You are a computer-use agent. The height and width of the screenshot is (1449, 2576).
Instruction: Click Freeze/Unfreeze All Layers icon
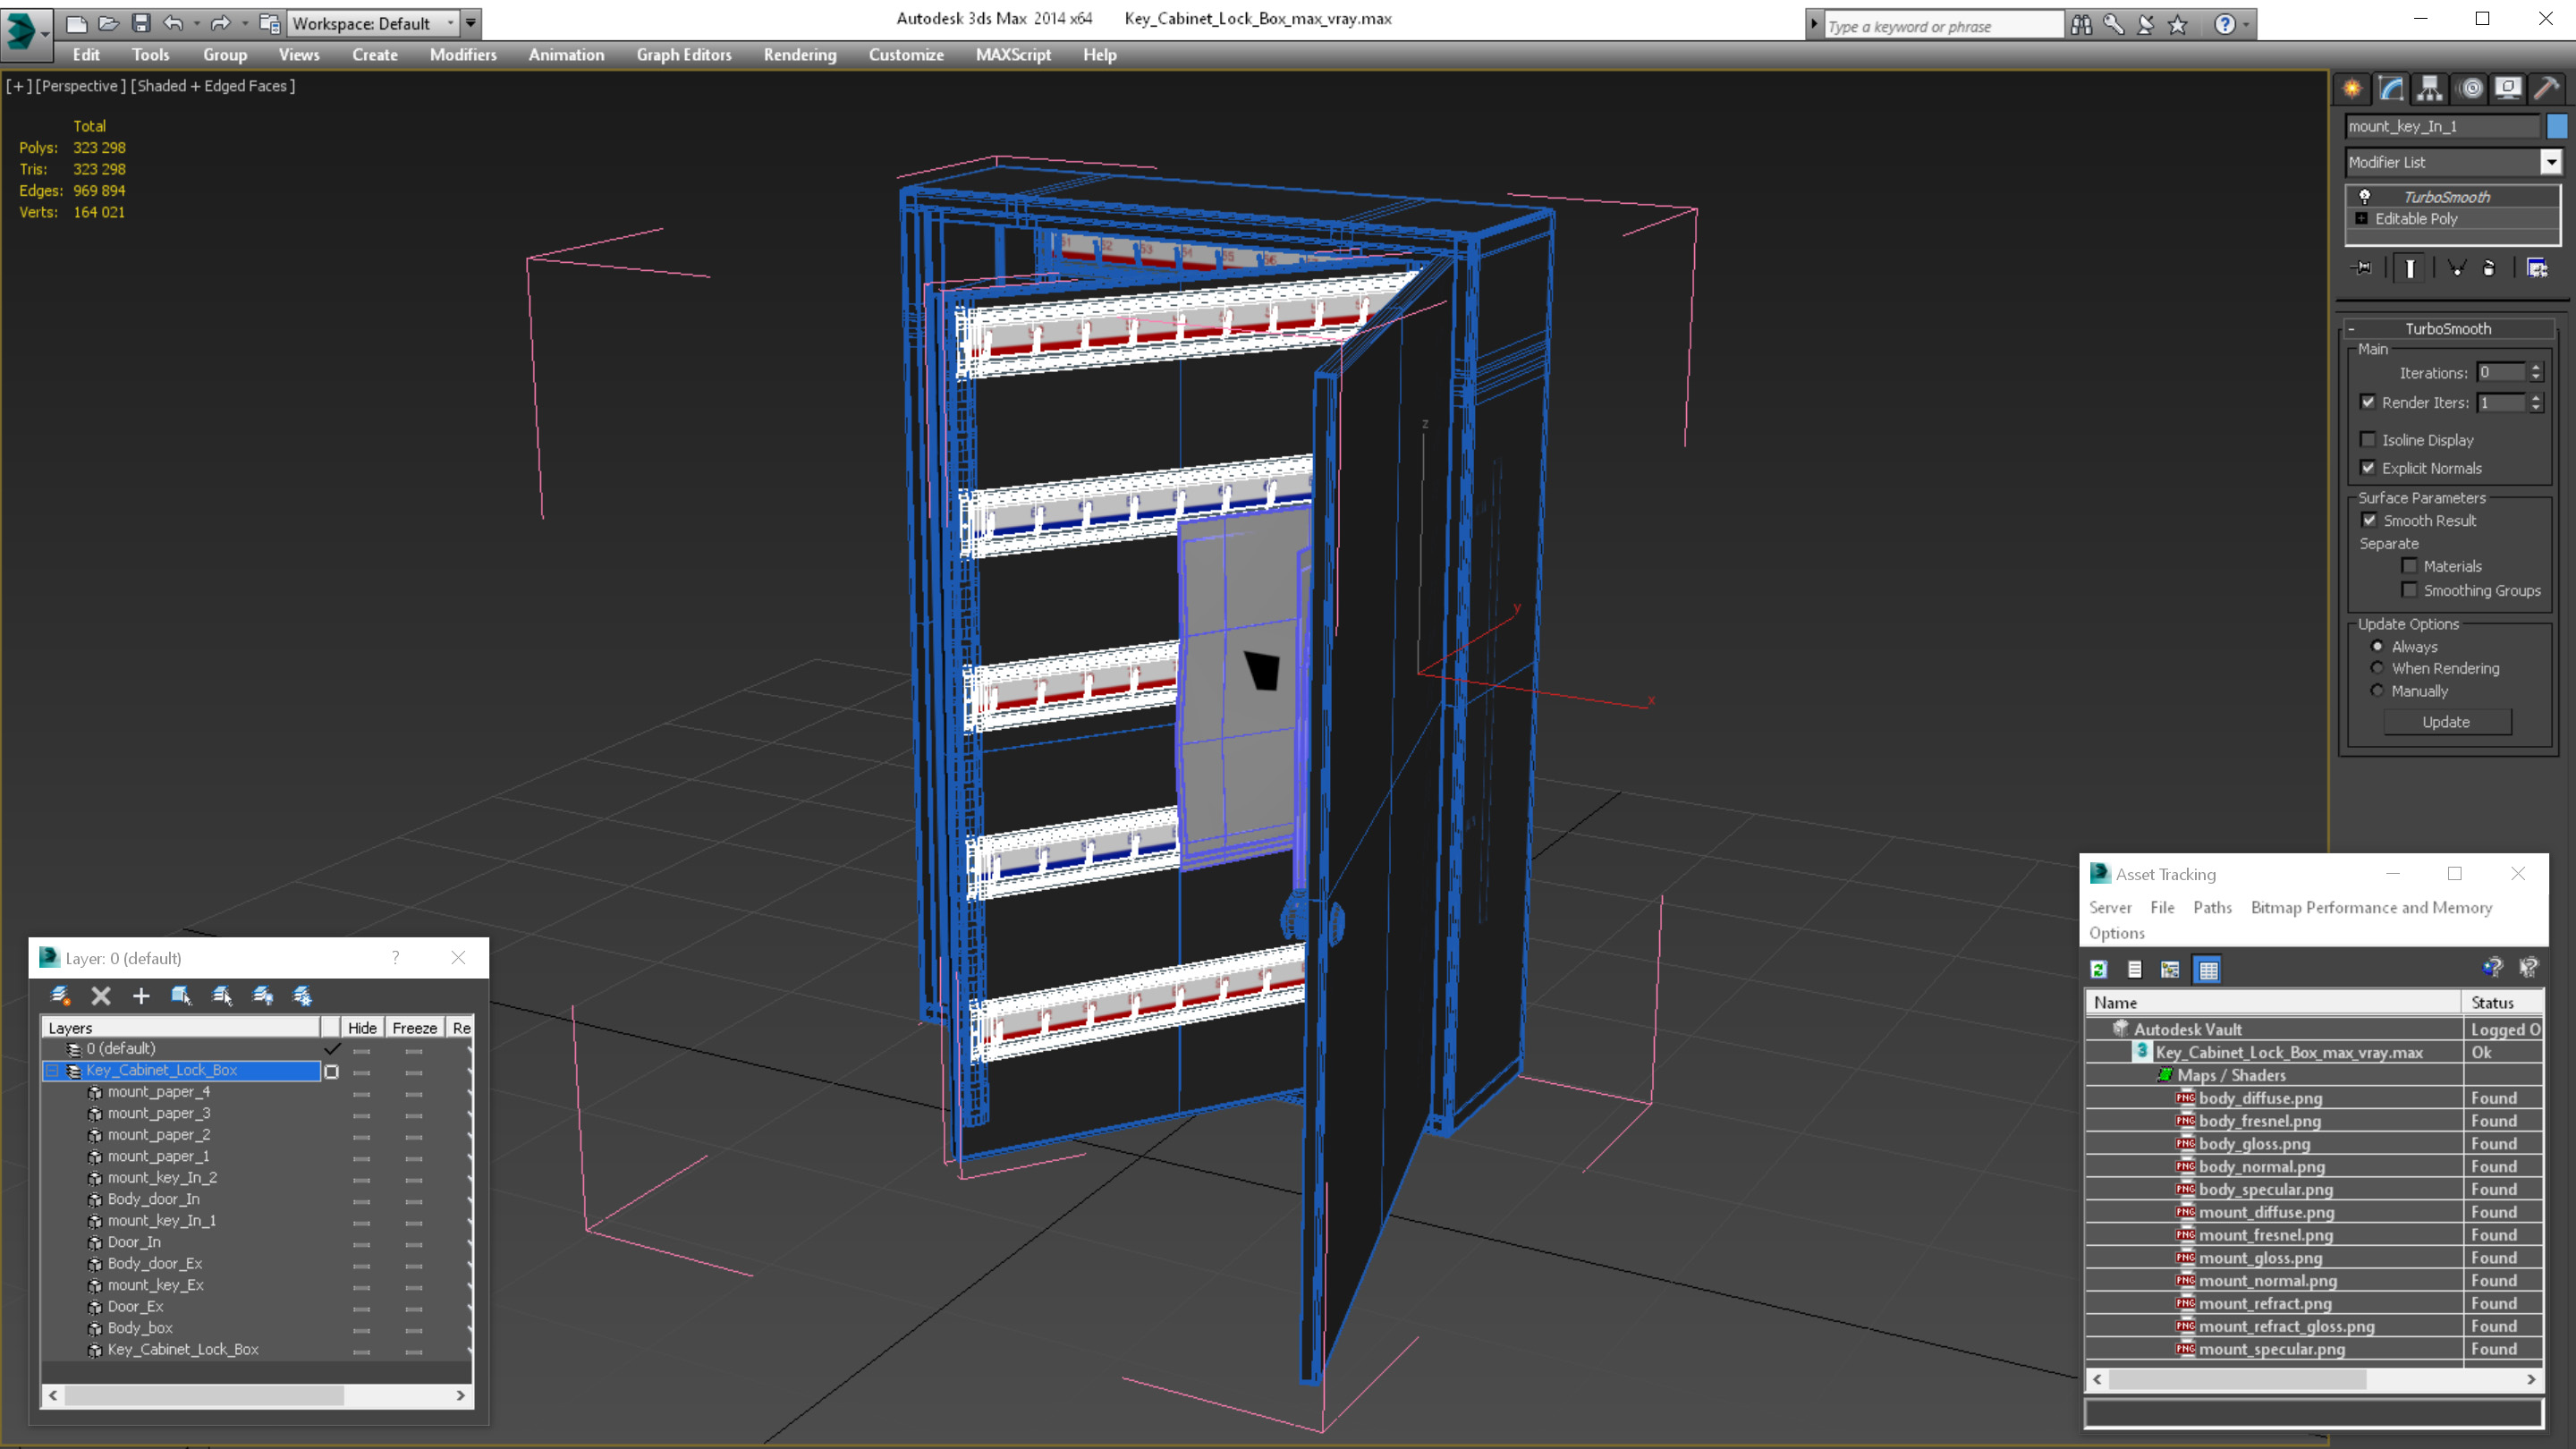click(302, 995)
